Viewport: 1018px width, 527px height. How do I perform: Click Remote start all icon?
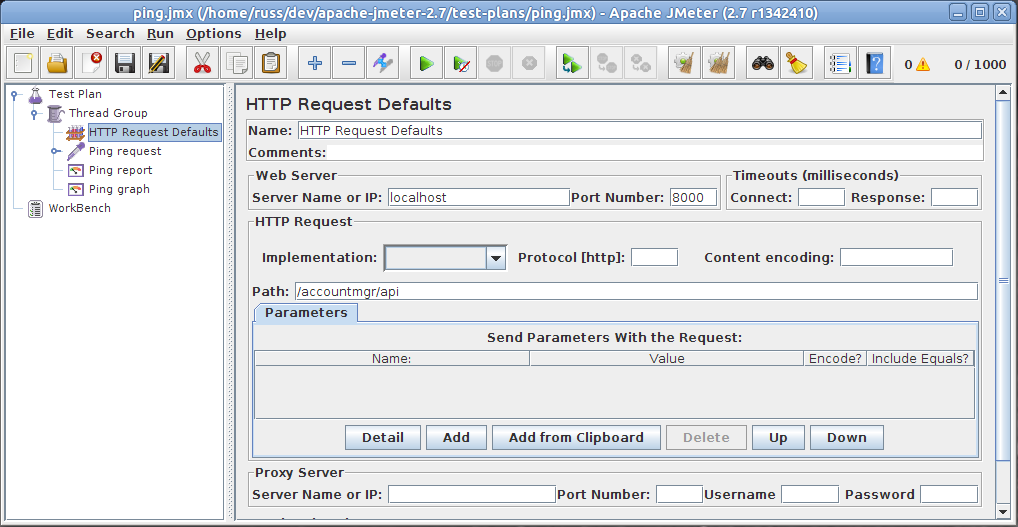tap(573, 63)
